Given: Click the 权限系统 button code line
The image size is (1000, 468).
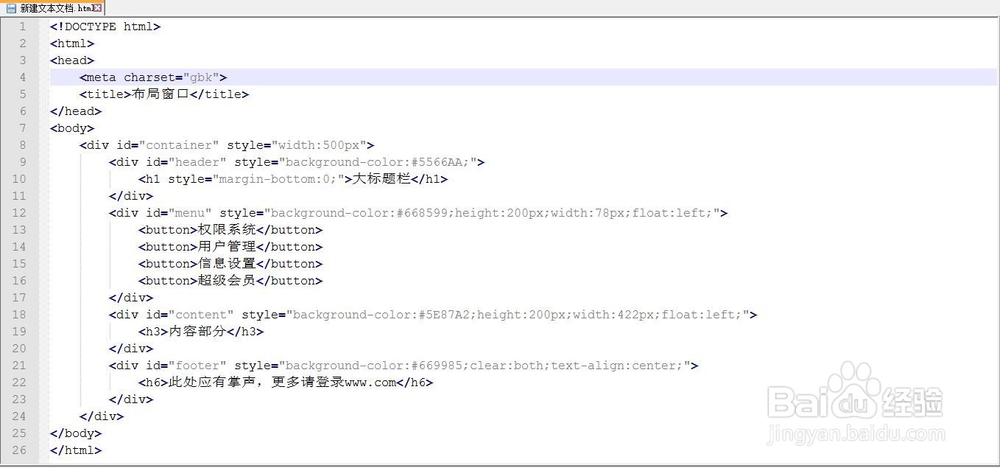Looking at the screenshot, I should 230,230.
